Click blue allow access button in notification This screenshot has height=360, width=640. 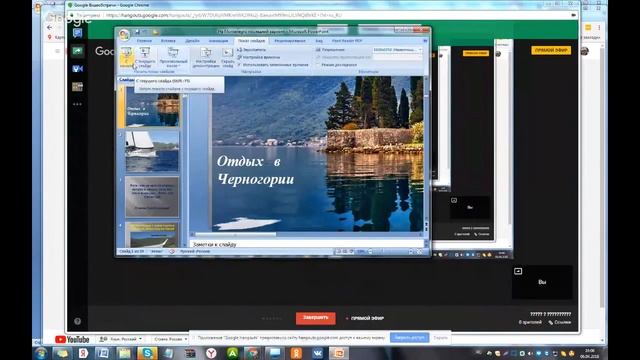pos(409,338)
